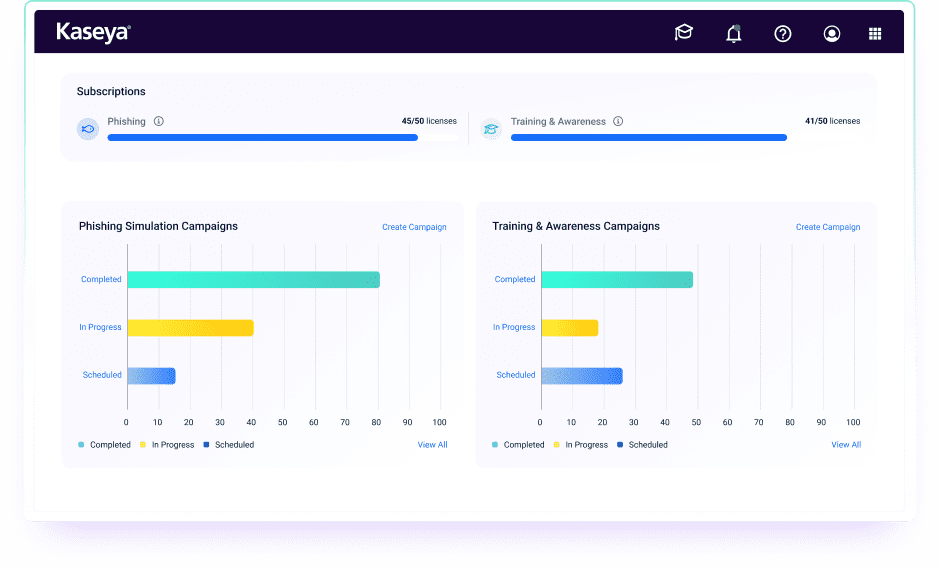Open the help question mark icon
This screenshot has height=568, width=939.
tap(783, 34)
